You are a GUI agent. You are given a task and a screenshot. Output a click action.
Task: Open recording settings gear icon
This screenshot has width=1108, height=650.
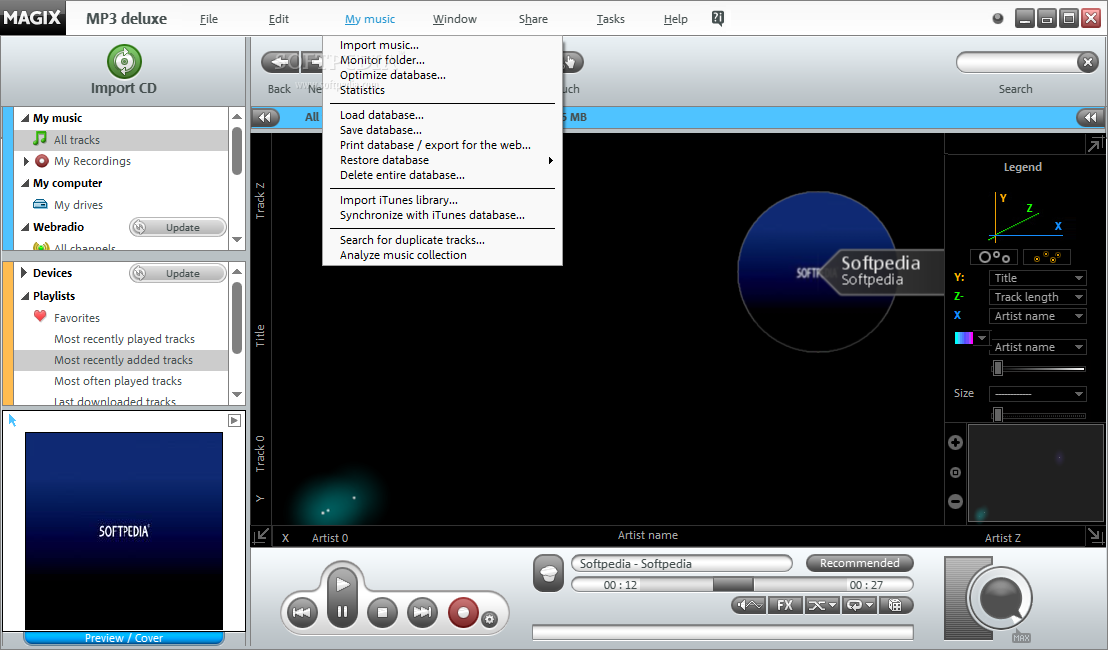point(489,620)
